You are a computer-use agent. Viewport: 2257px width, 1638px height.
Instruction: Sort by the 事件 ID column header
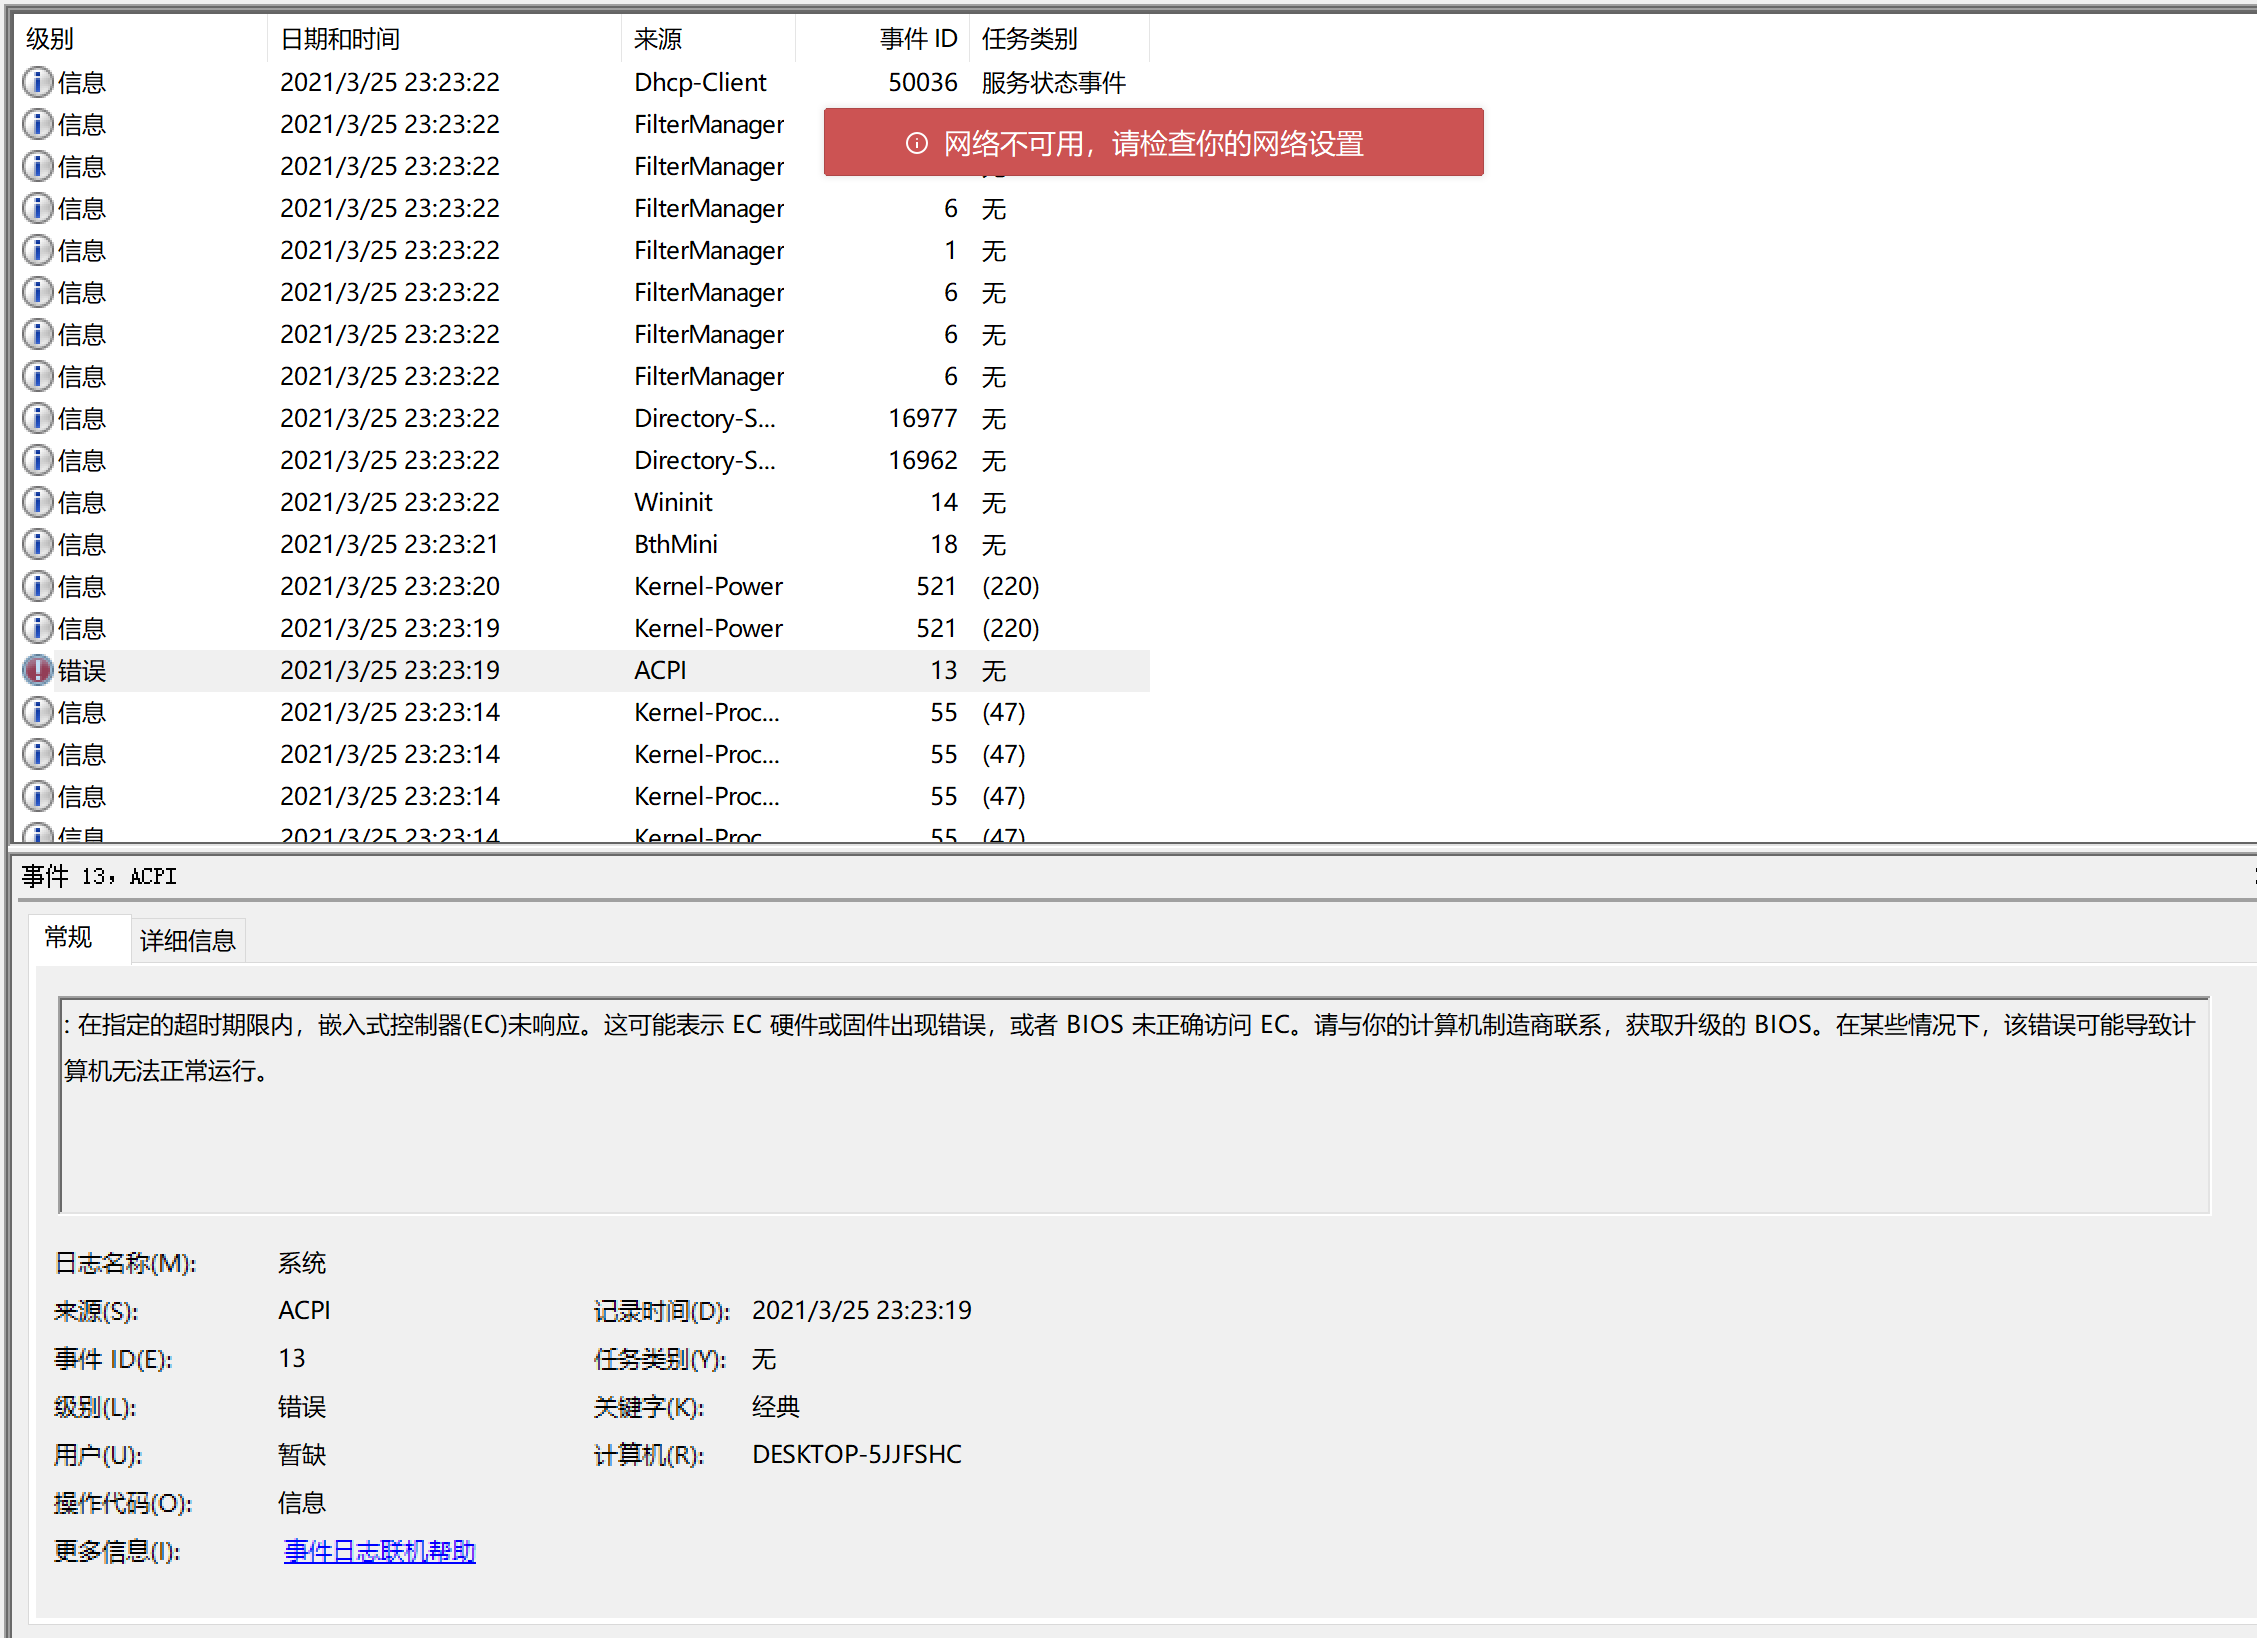[x=917, y=39]
